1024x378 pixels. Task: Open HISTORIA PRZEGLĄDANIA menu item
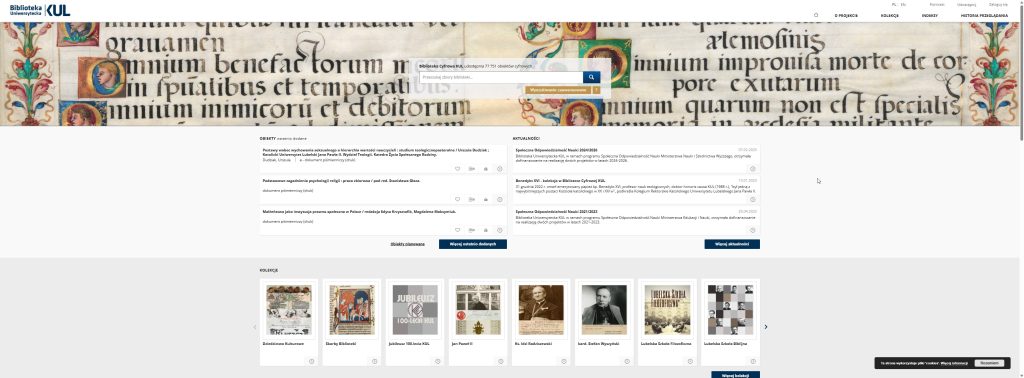click(x=984, y=15)
